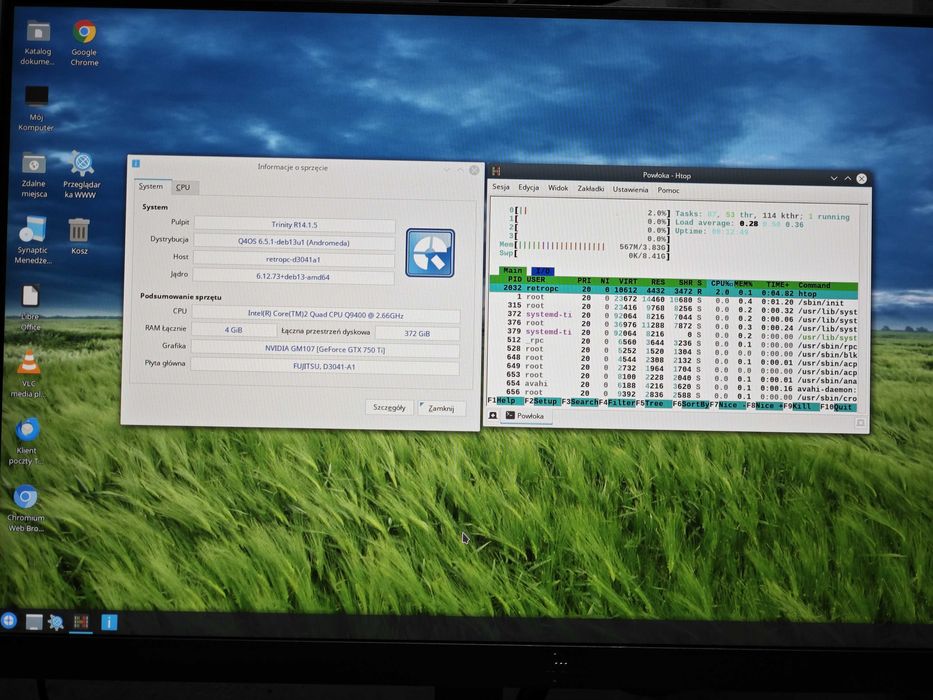Click the info icon in hardware dialog title
This screenshot has height=700, width=933.
click(136, 164)
